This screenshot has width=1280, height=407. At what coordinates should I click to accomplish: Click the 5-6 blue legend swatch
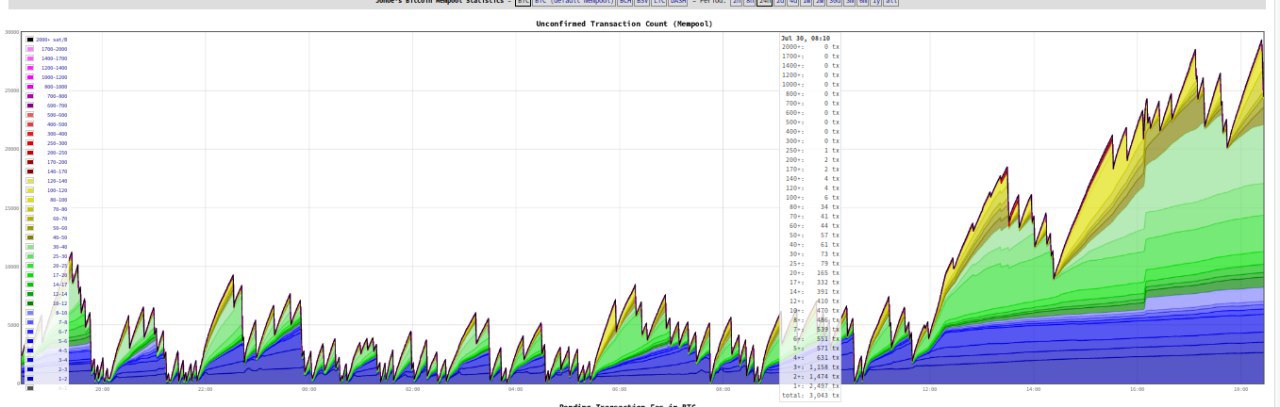pos(30,341)
